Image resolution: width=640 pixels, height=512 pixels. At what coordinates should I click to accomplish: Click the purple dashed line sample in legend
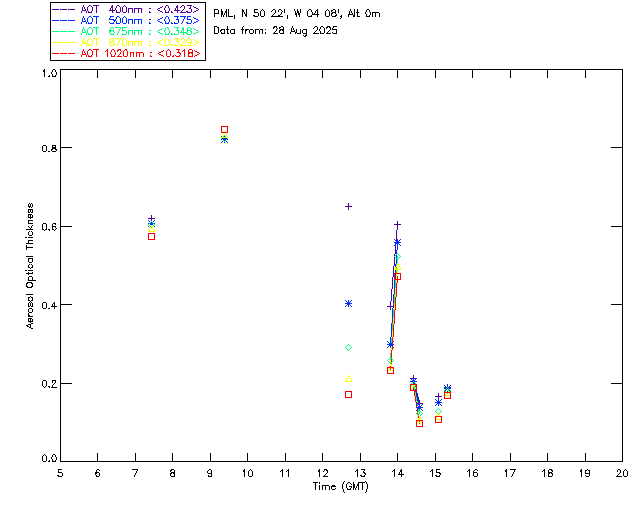click(64, 9)
